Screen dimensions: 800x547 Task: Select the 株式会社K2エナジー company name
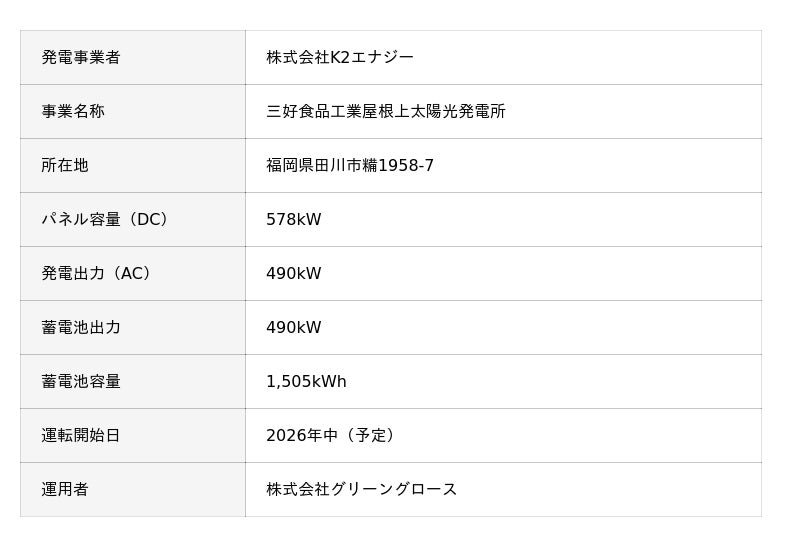click(340, 57)
